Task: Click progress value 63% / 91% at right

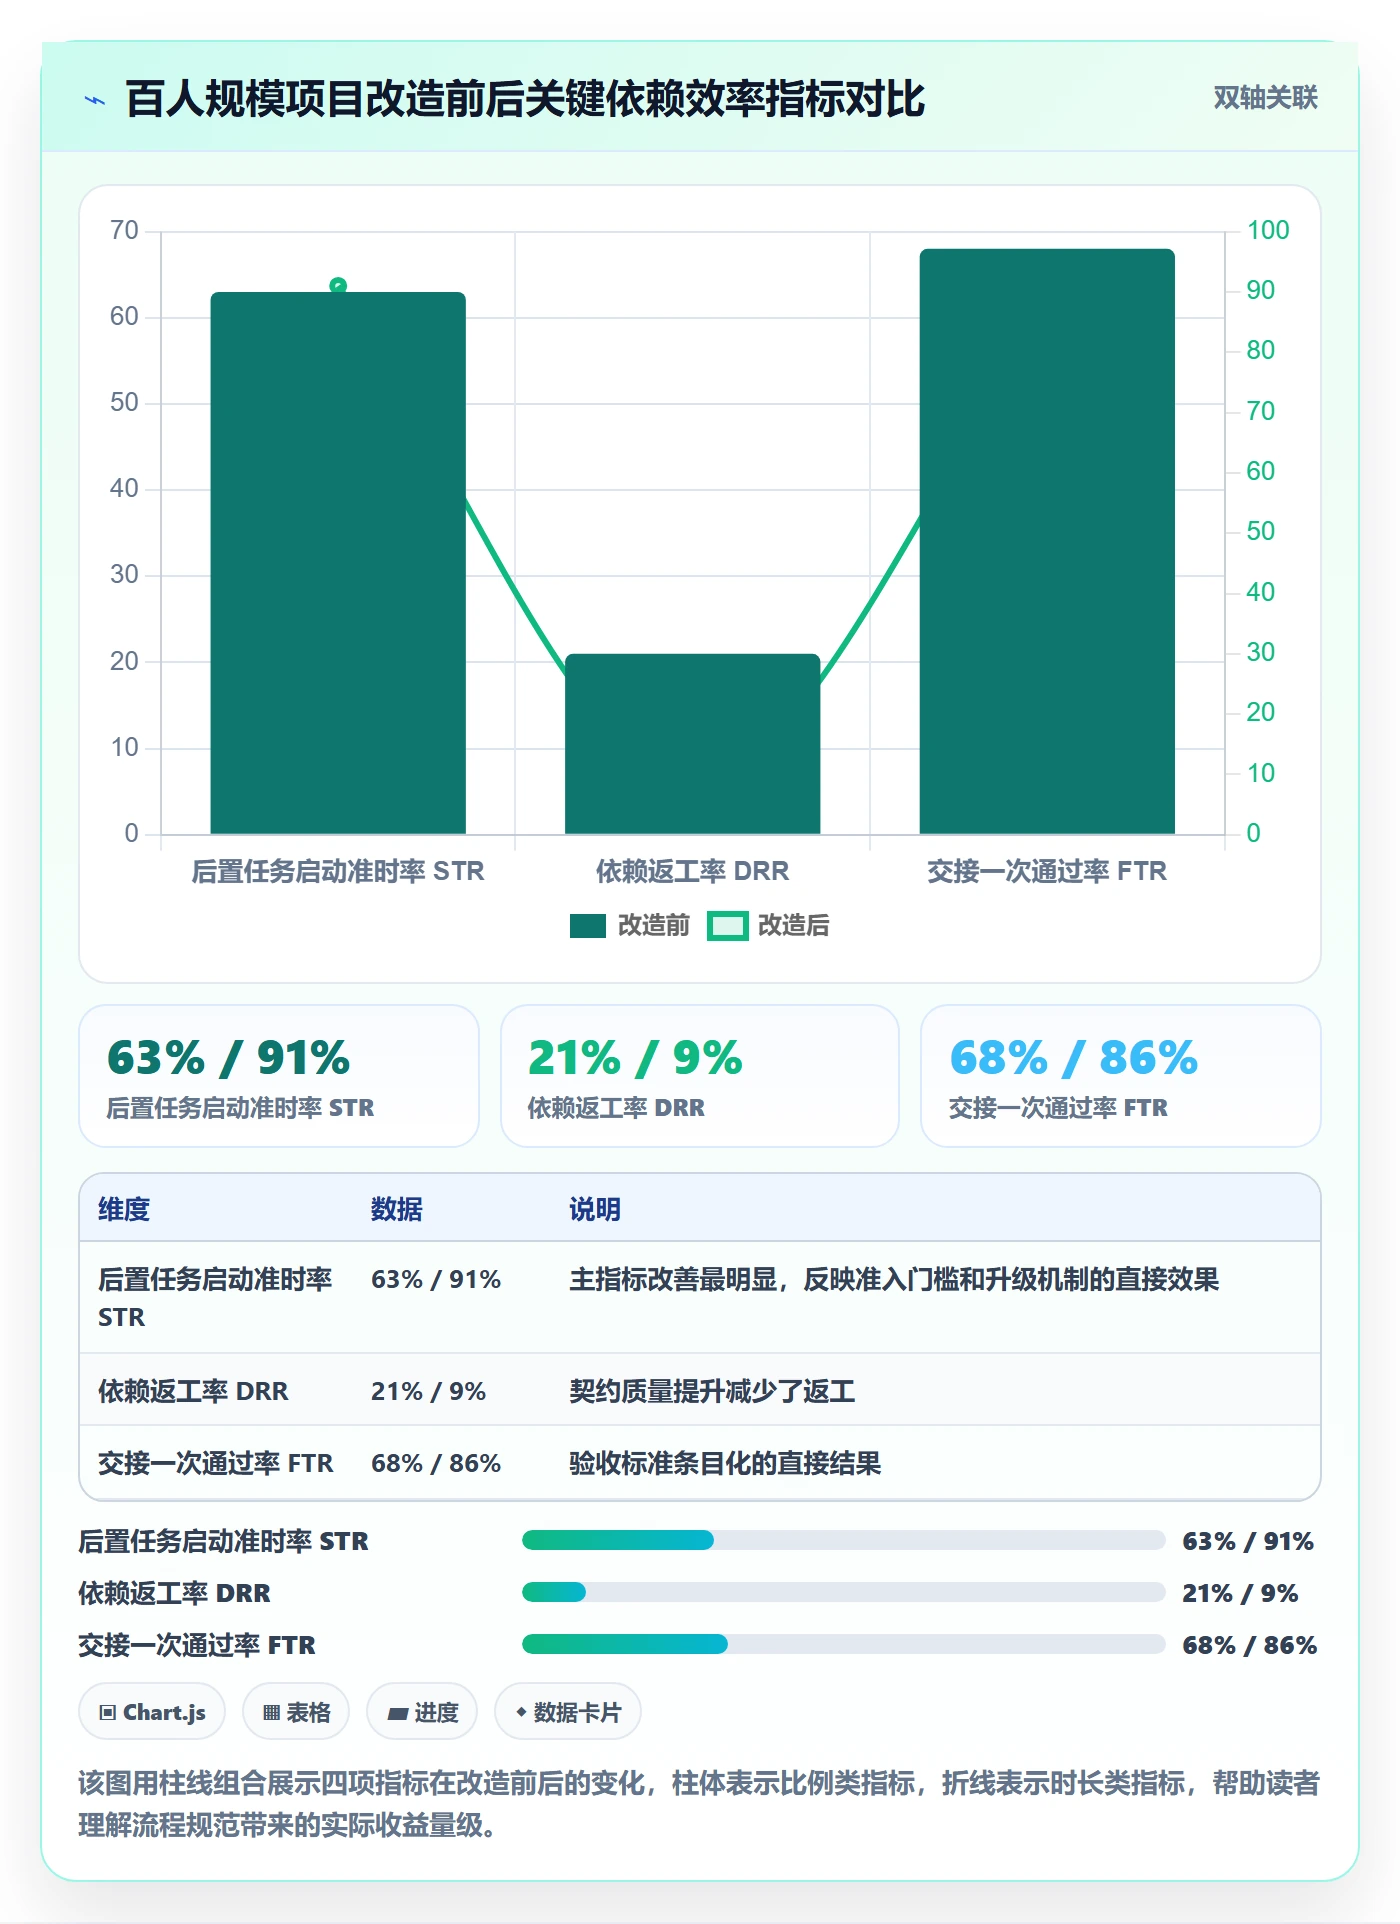Action: point(1248,1540)
